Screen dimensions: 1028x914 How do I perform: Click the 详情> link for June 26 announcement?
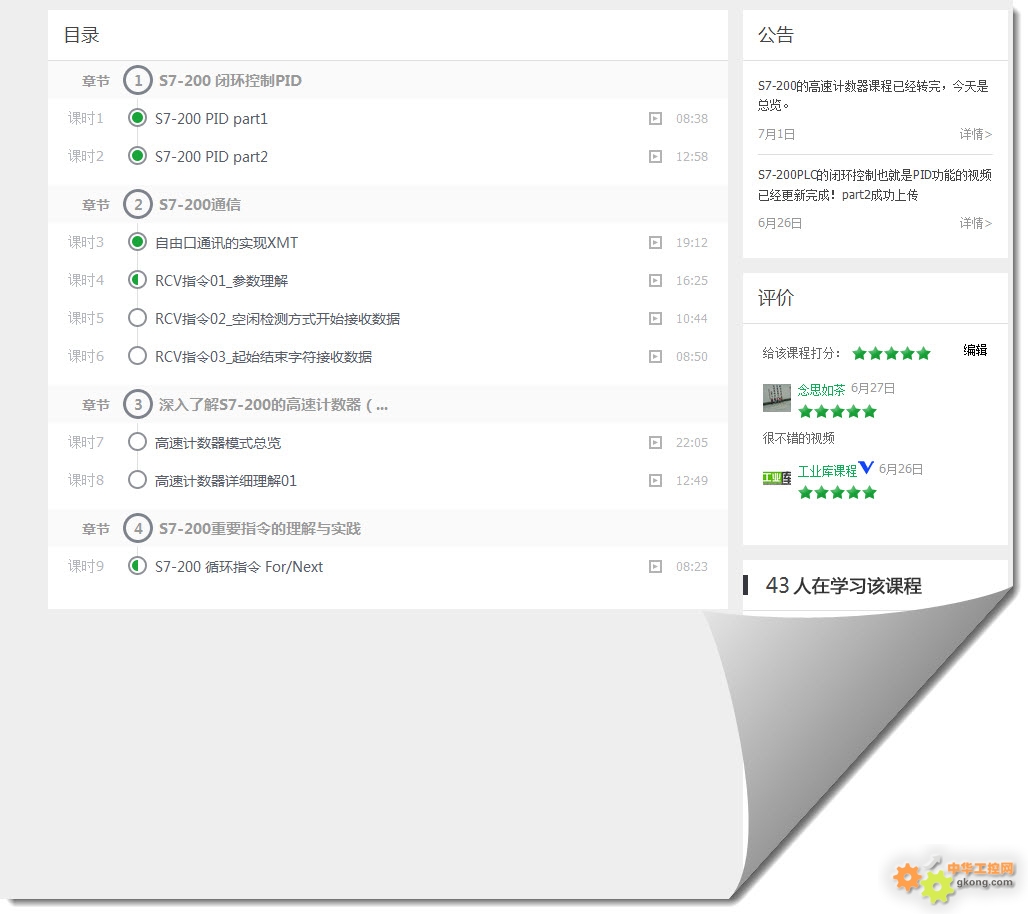pyautogui.click(x=976, y=224)
